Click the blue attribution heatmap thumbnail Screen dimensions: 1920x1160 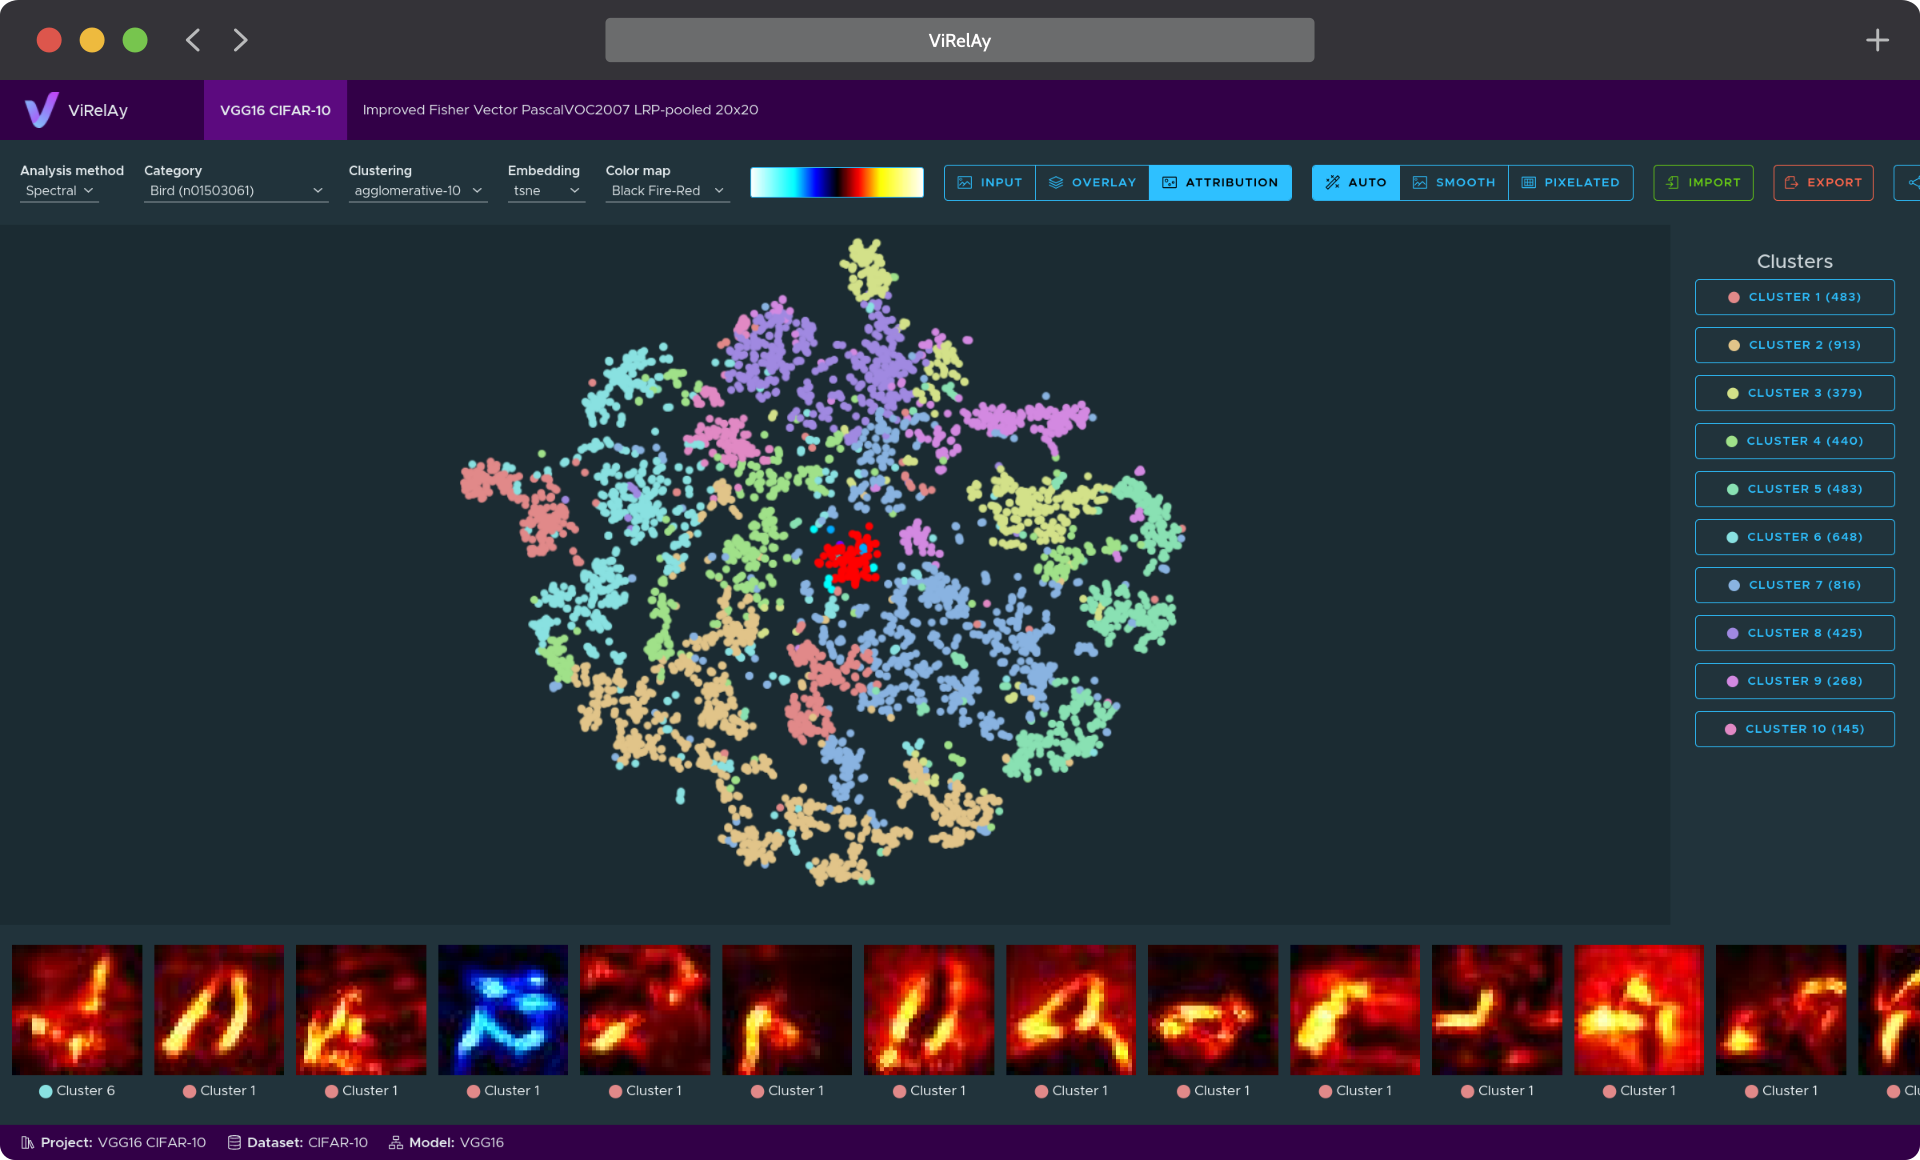click(503, 1010)
